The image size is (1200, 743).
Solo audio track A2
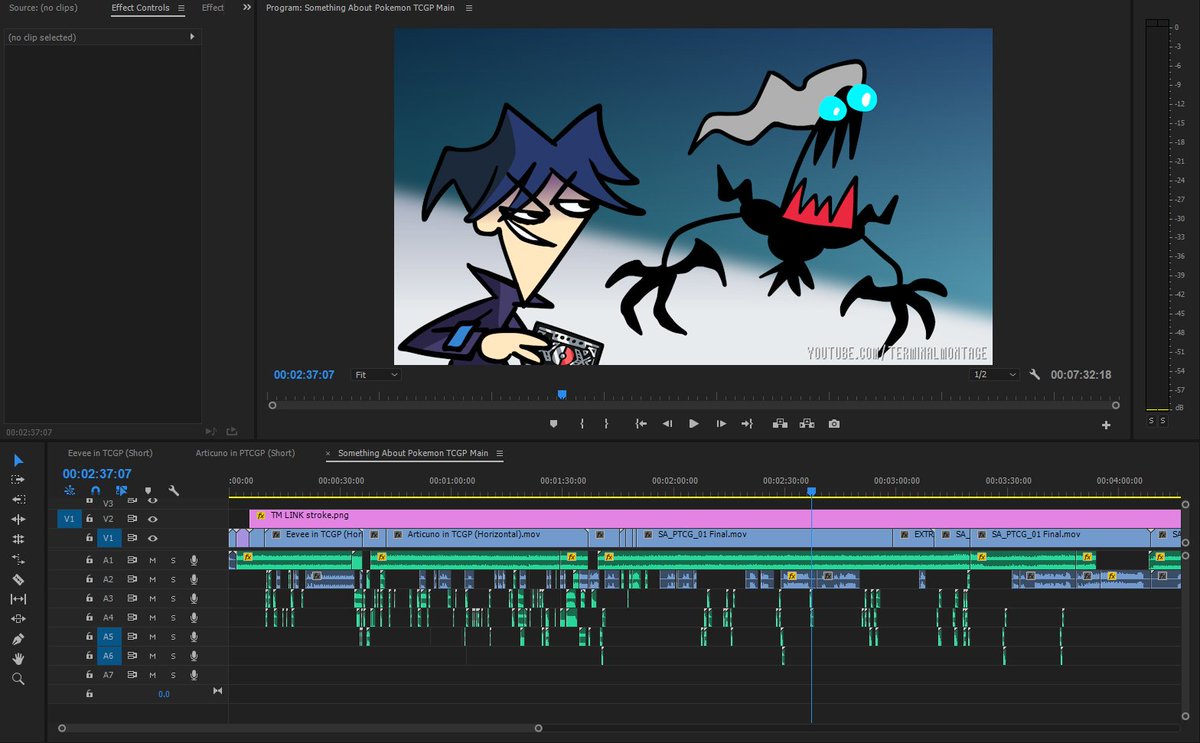tap(172, 578)
